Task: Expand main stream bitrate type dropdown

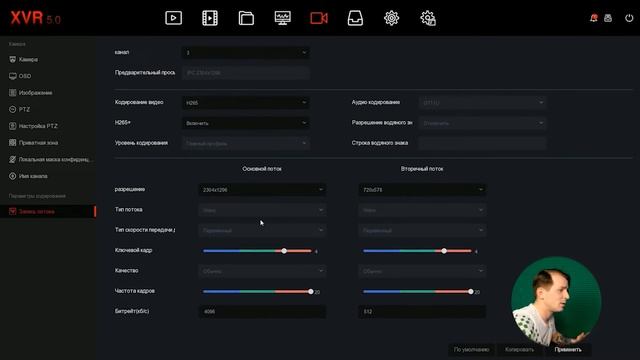Action: tap(262, 230)
